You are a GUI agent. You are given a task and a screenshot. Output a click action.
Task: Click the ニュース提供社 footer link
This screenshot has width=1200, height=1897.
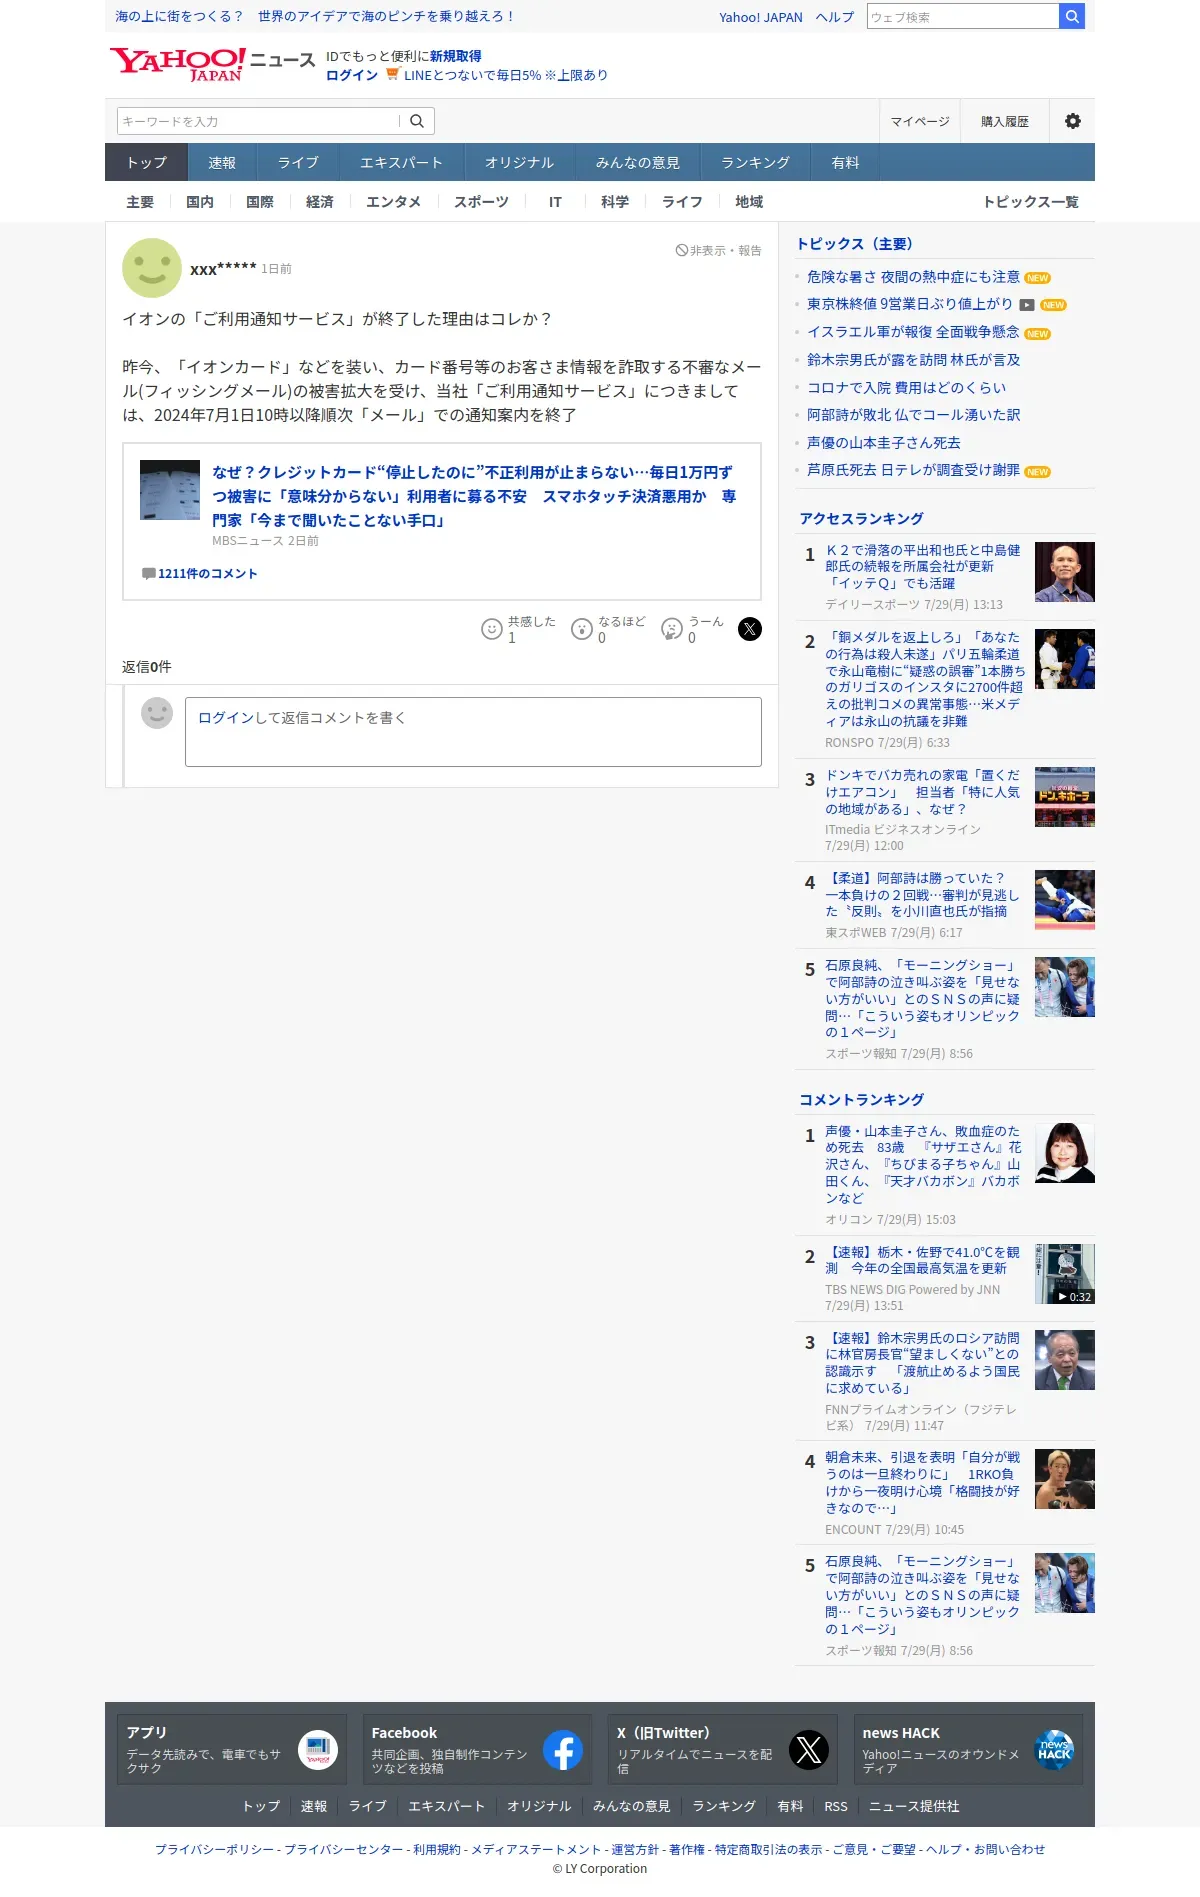click(x=914, y=1807)
